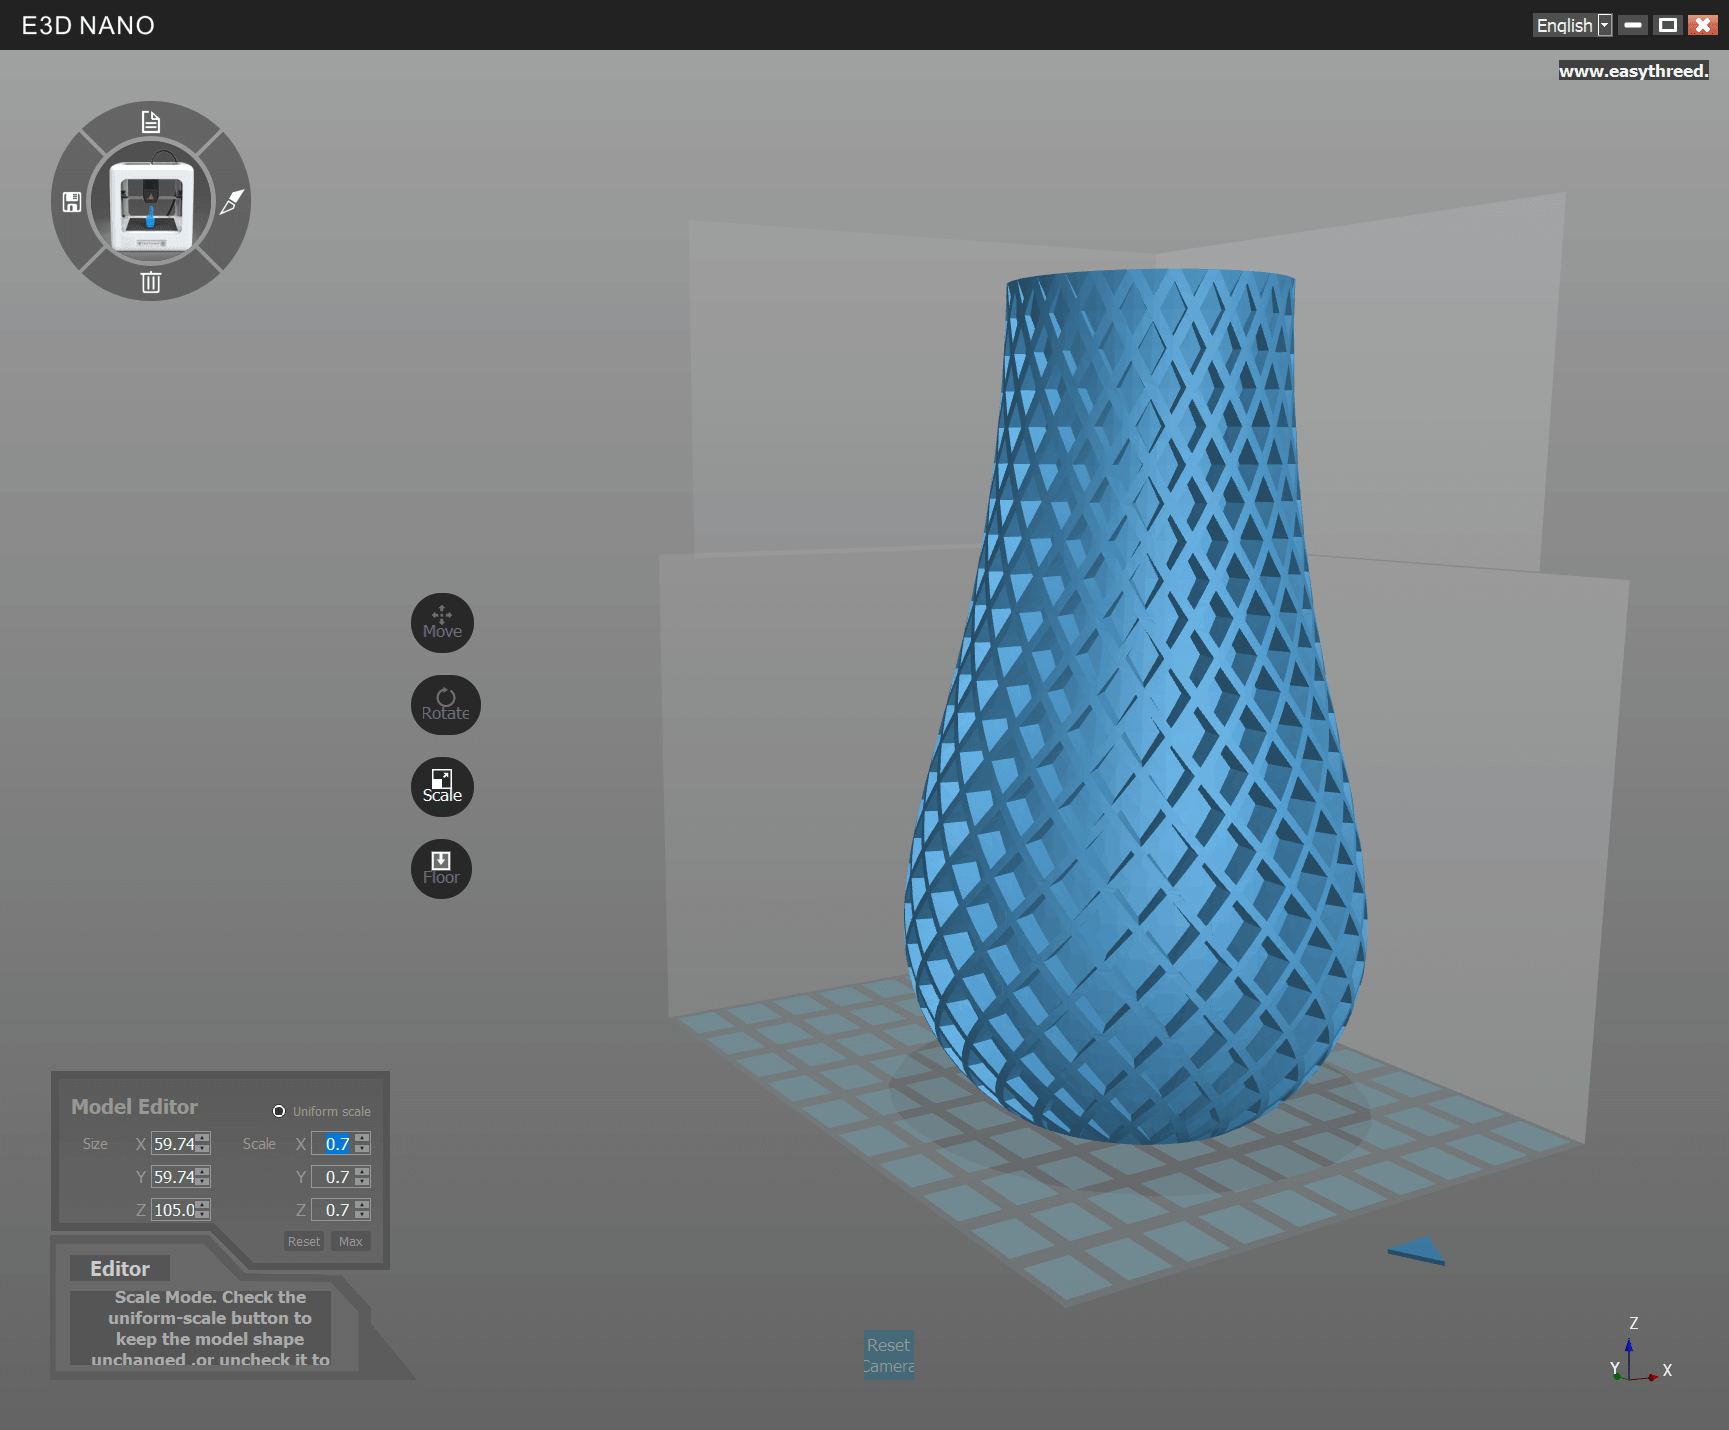The width and height of the screenshot is (1729, 1430).
Task: Click the Max scale button
Action: pyautogui.click(x=351, y=1241)
